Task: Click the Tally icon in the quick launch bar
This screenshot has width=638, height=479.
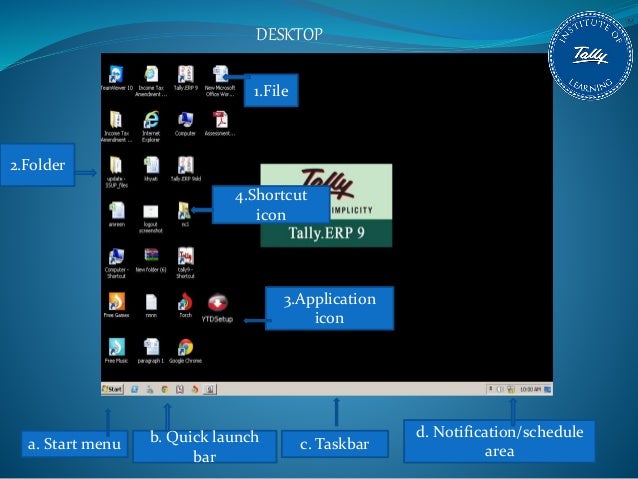Action: [x=179, y=389]
